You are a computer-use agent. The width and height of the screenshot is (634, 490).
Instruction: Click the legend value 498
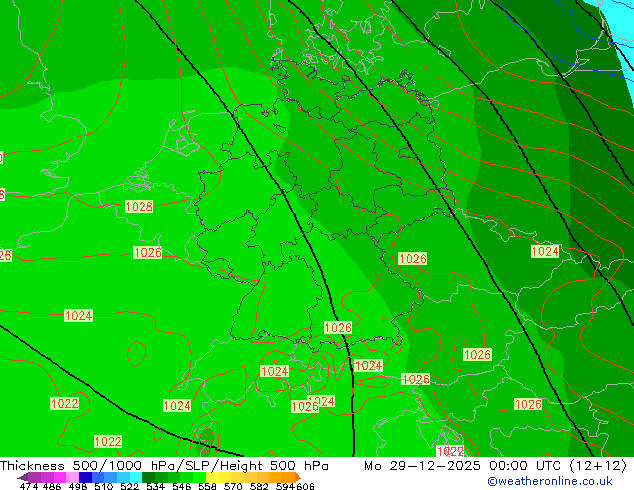pos(78,486)
